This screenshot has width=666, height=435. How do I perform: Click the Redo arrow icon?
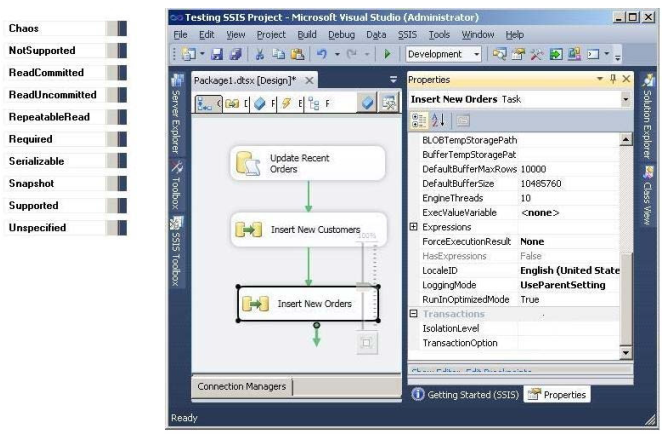point(352,54)
